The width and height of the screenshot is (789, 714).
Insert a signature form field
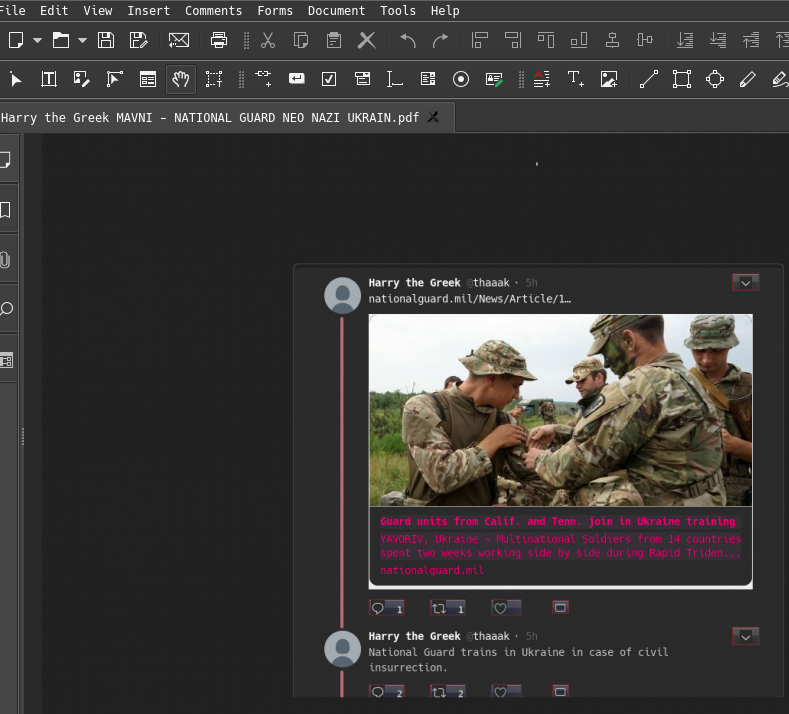(x=494, y=79)
